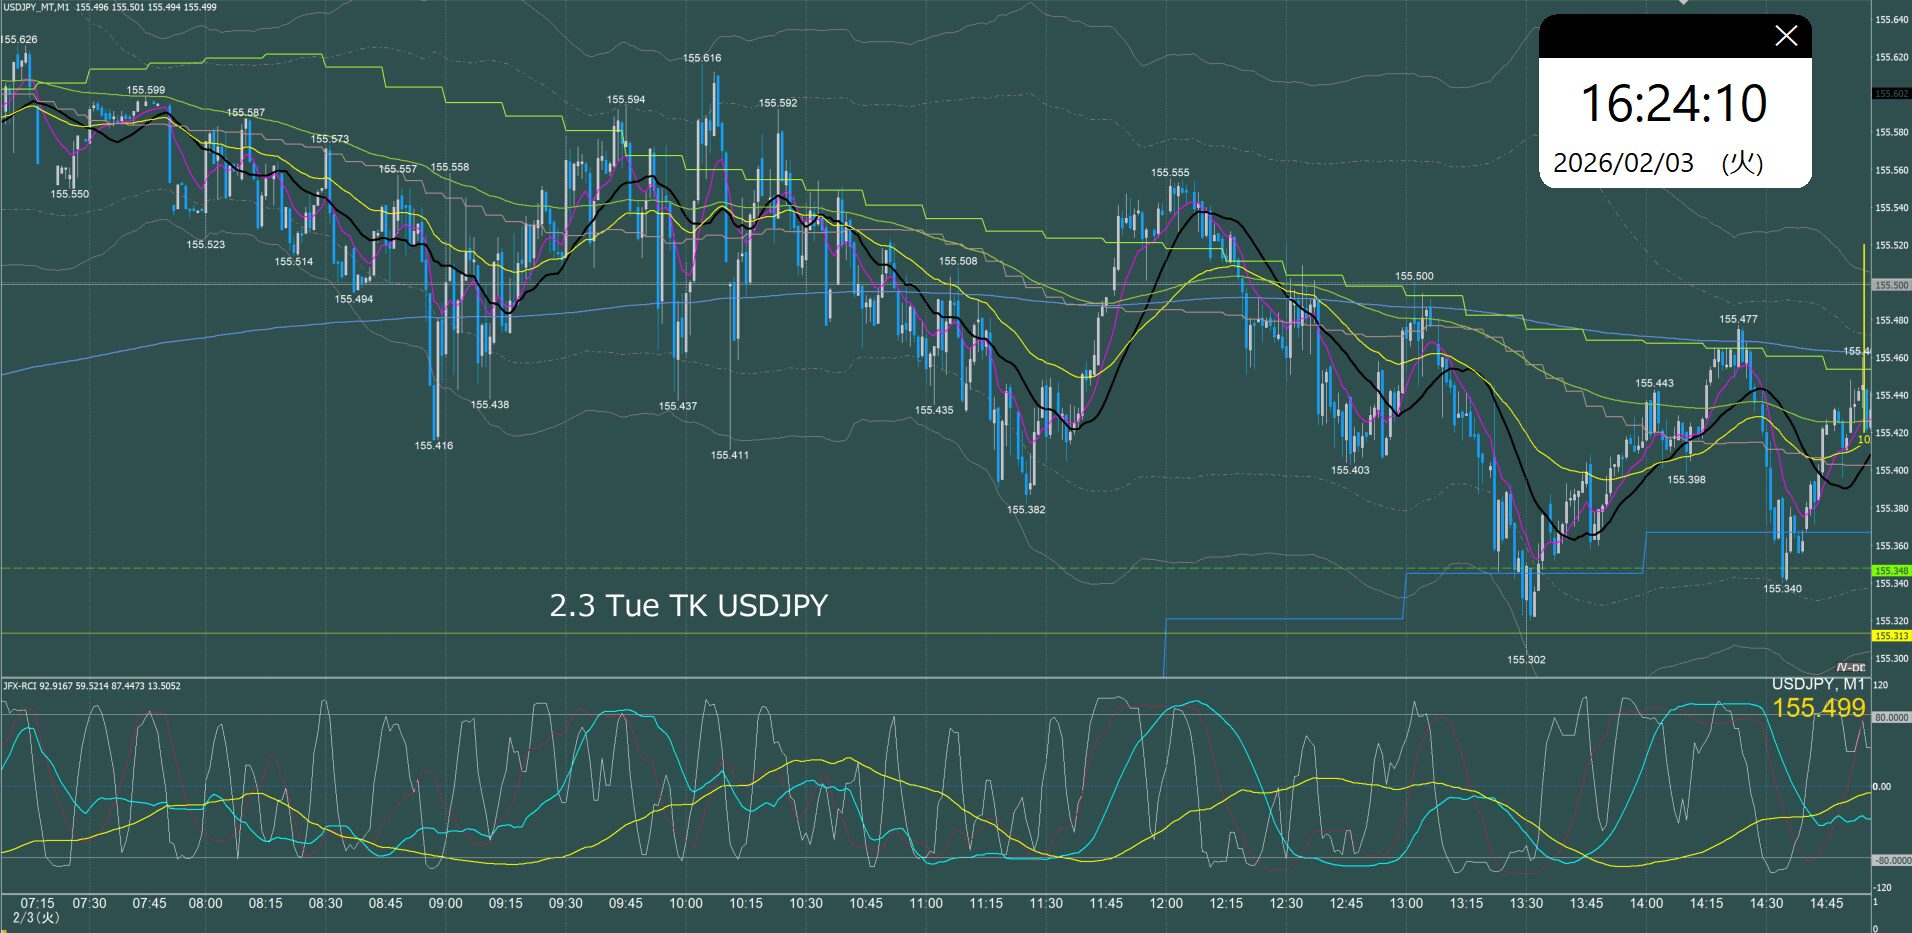This screenshot has width=1912, height=933.
Task: Click the USDJPY_MT,M1 chart title text
Action: (x=36, y=7)
